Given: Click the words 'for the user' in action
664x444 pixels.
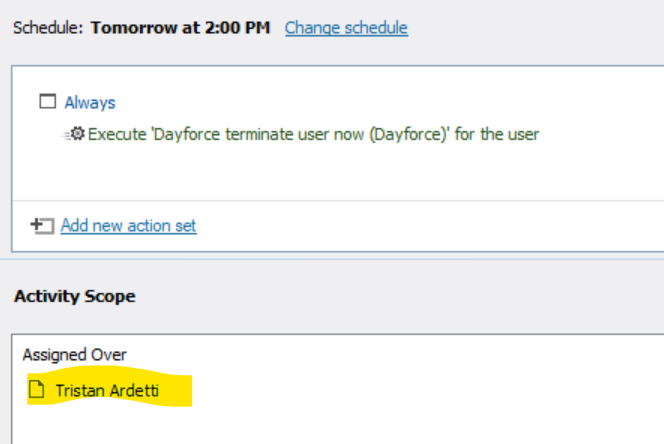Looking at the screenshot, I should coord(497,134).
